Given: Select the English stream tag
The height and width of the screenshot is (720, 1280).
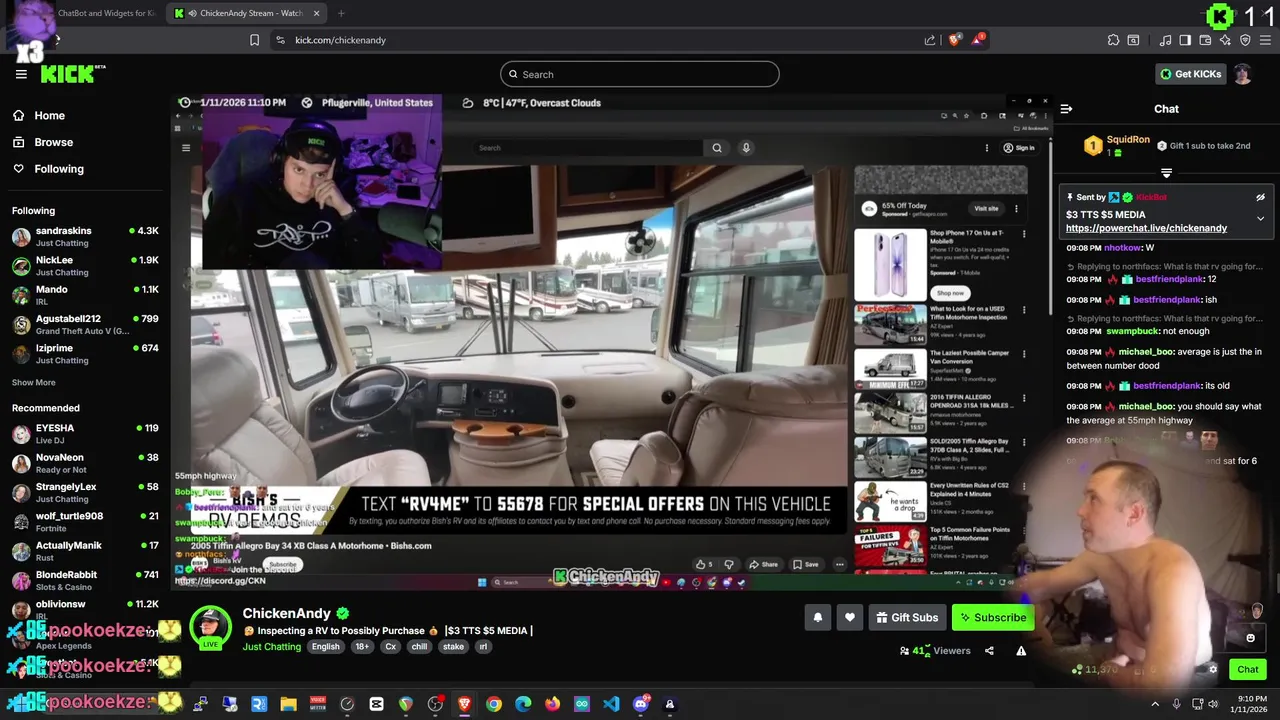Looking at the screenshot, I should click(325, 647).
